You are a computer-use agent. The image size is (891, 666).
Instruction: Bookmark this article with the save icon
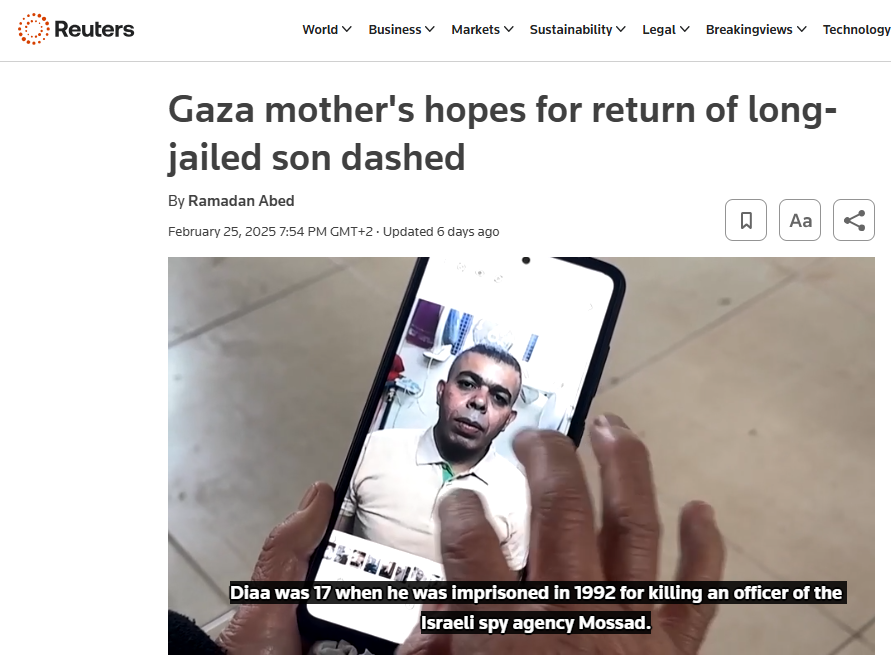point(746,220)
